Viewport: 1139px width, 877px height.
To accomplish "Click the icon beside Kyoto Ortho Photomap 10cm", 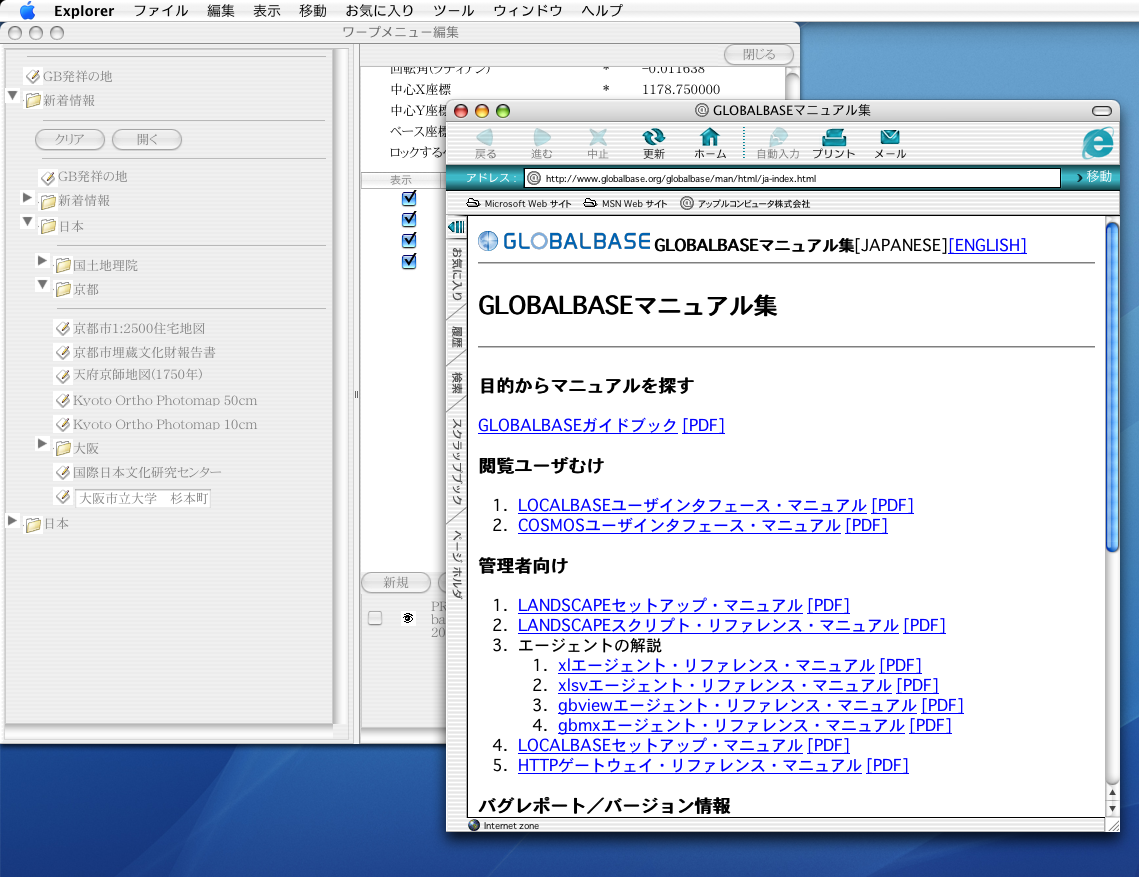I will 63,424.
